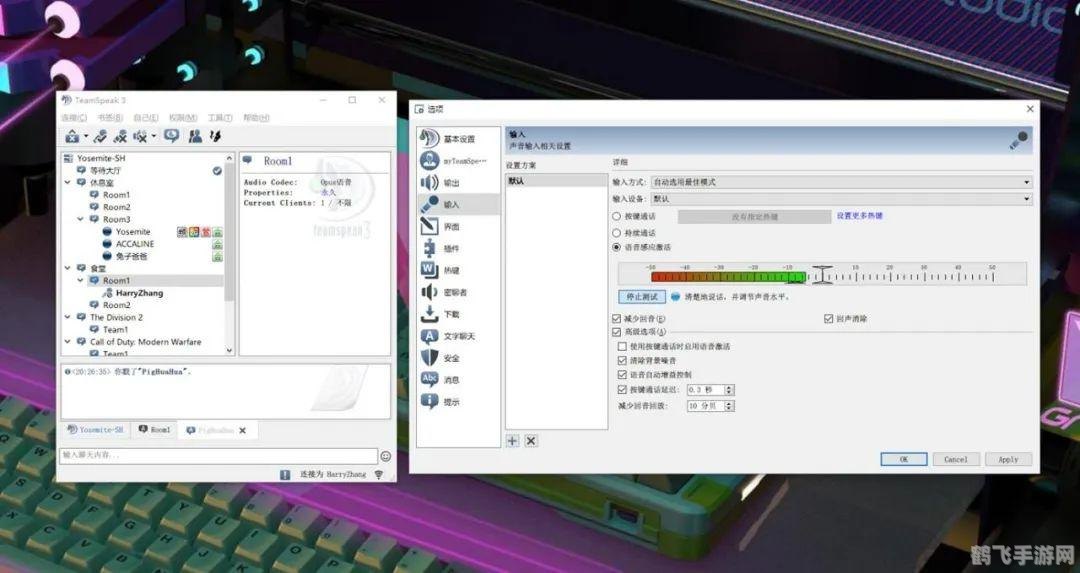The height and width of the screenshot is (573, 1080).
Task: Delete the selected profile with the X button
Action: click(531, 441)
